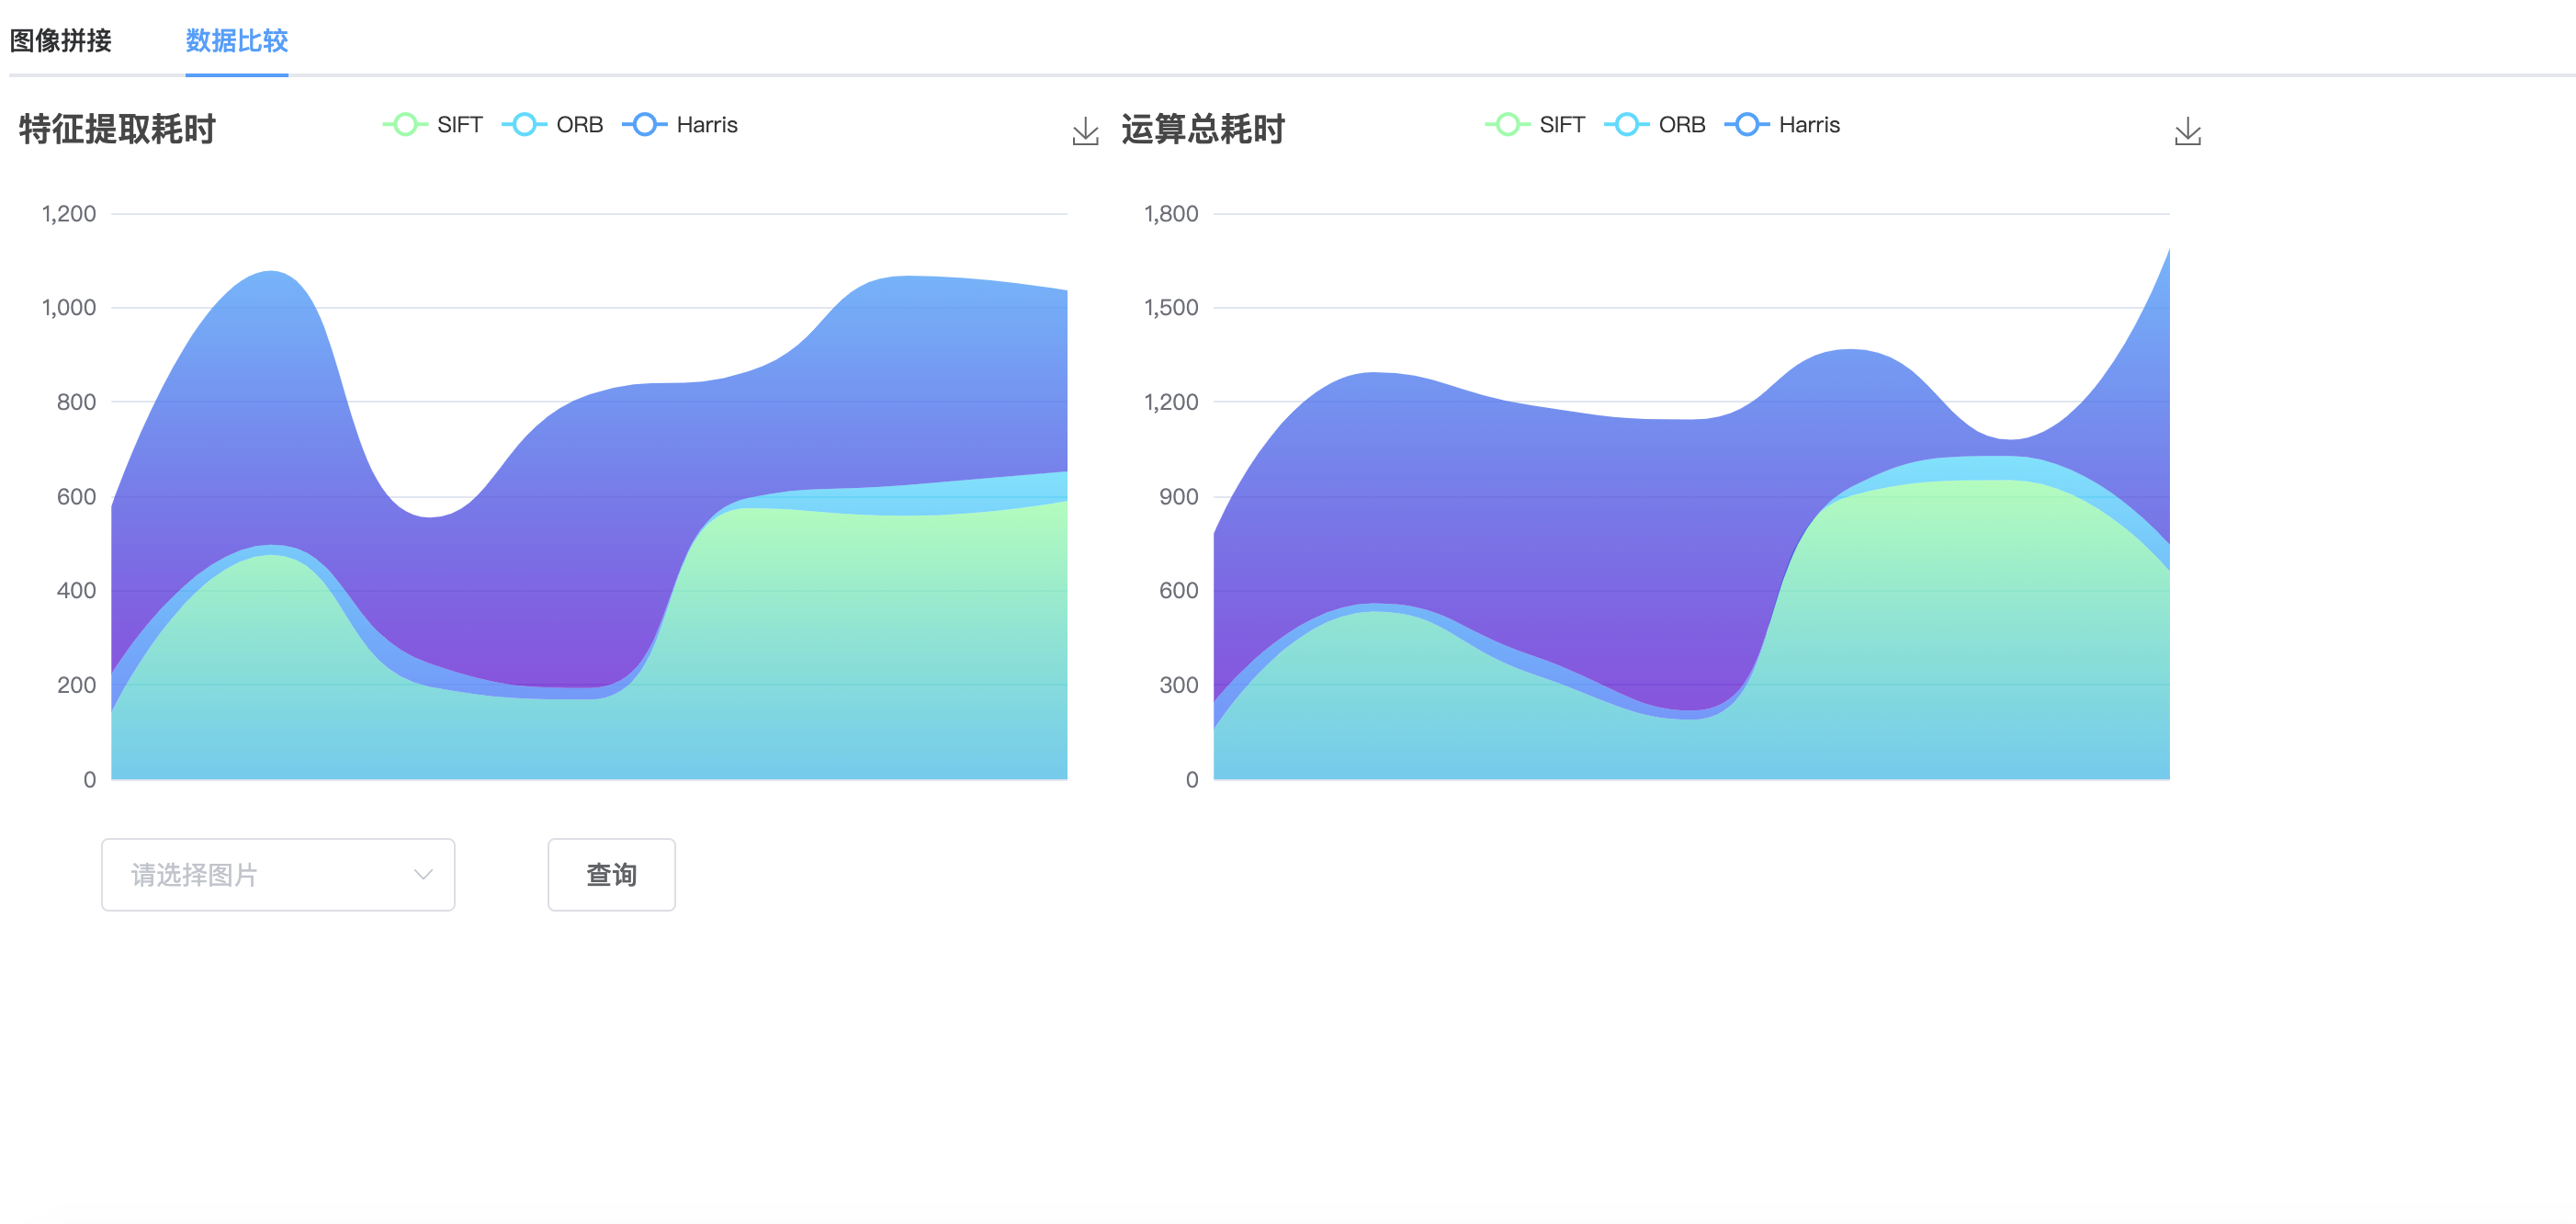The height and width of the screenshot is (1224, 2576).
Task: Download the 特征提取耗时 chart image
Action: [x=1085, y=131]
